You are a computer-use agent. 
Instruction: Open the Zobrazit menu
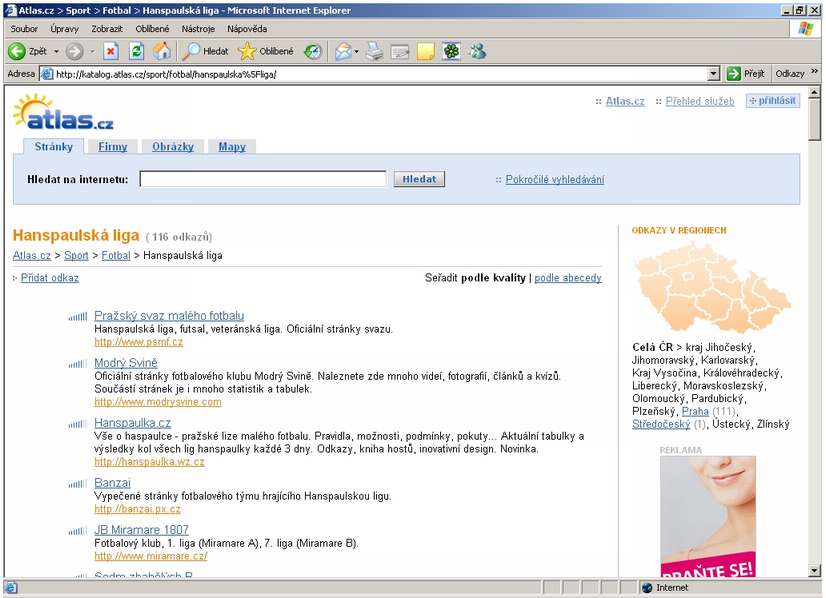point(107,28)
